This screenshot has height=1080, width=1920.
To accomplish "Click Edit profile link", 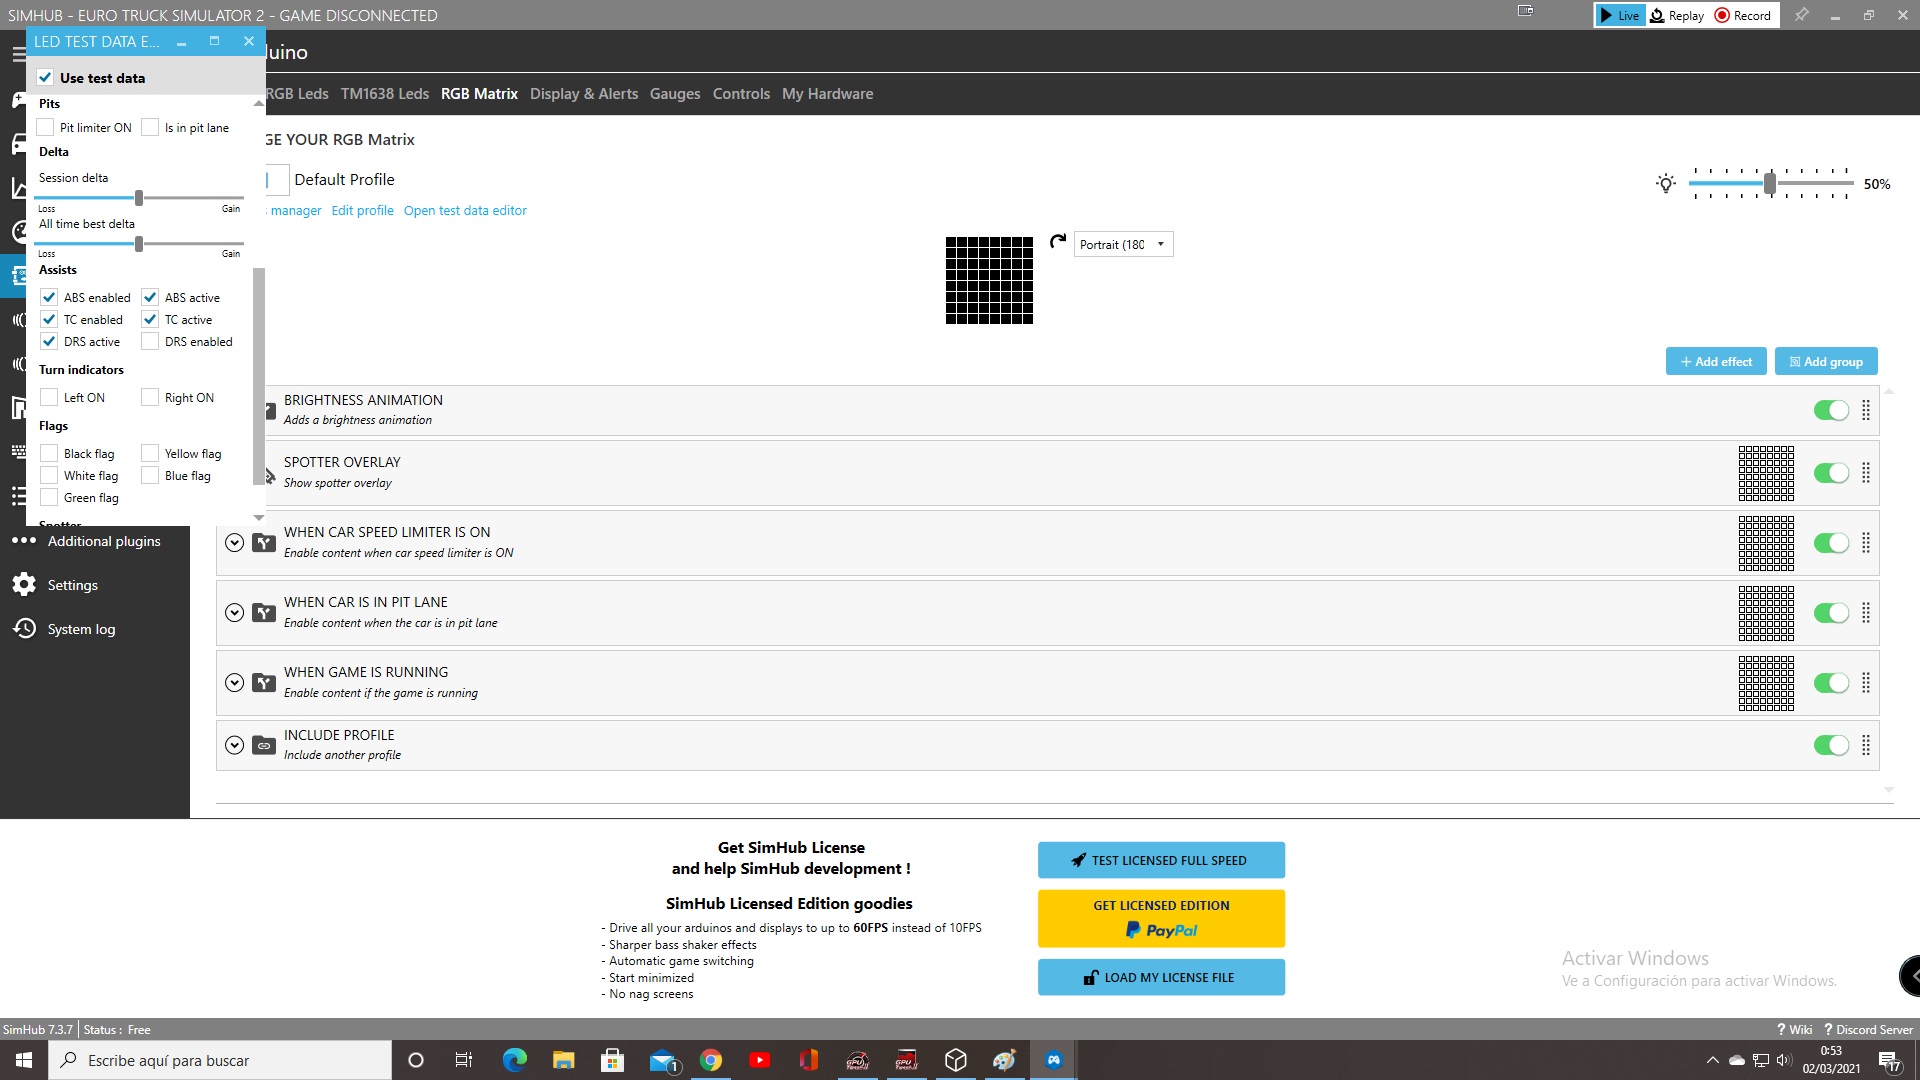I will tap(362, 210).
